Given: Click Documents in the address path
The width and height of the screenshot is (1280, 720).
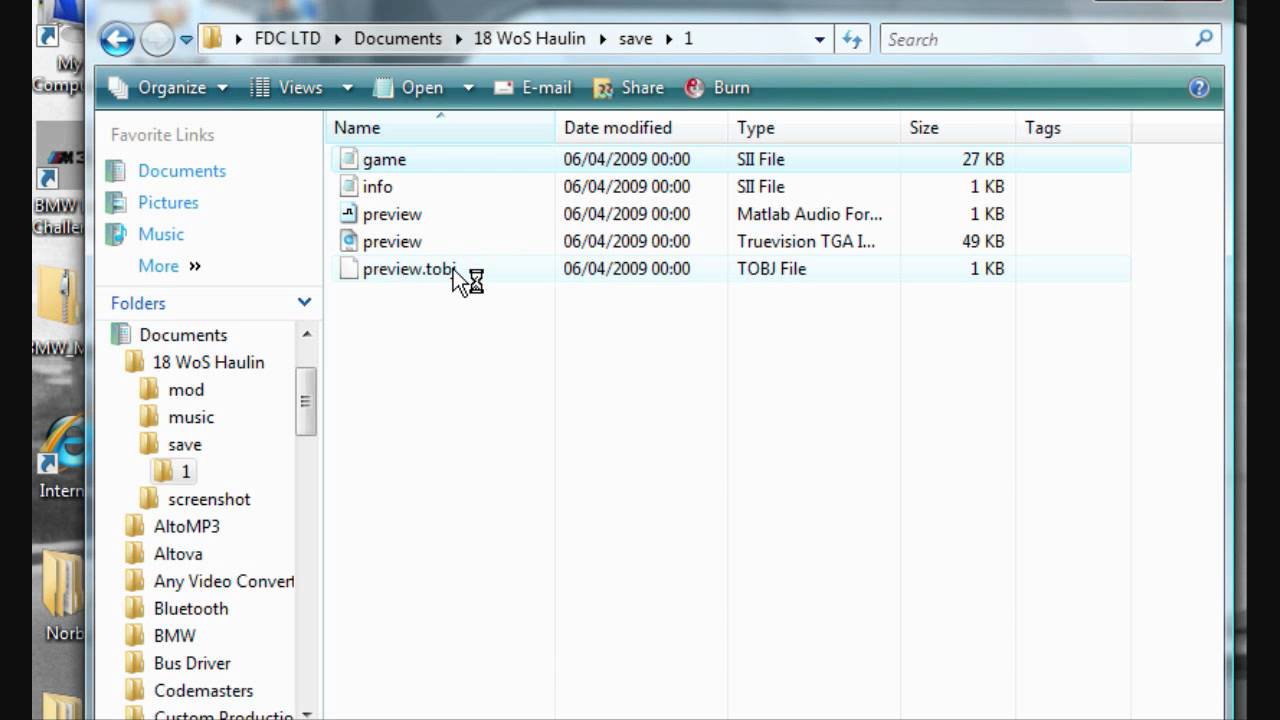Looking at the screenshot, I should tap(397, 39).
